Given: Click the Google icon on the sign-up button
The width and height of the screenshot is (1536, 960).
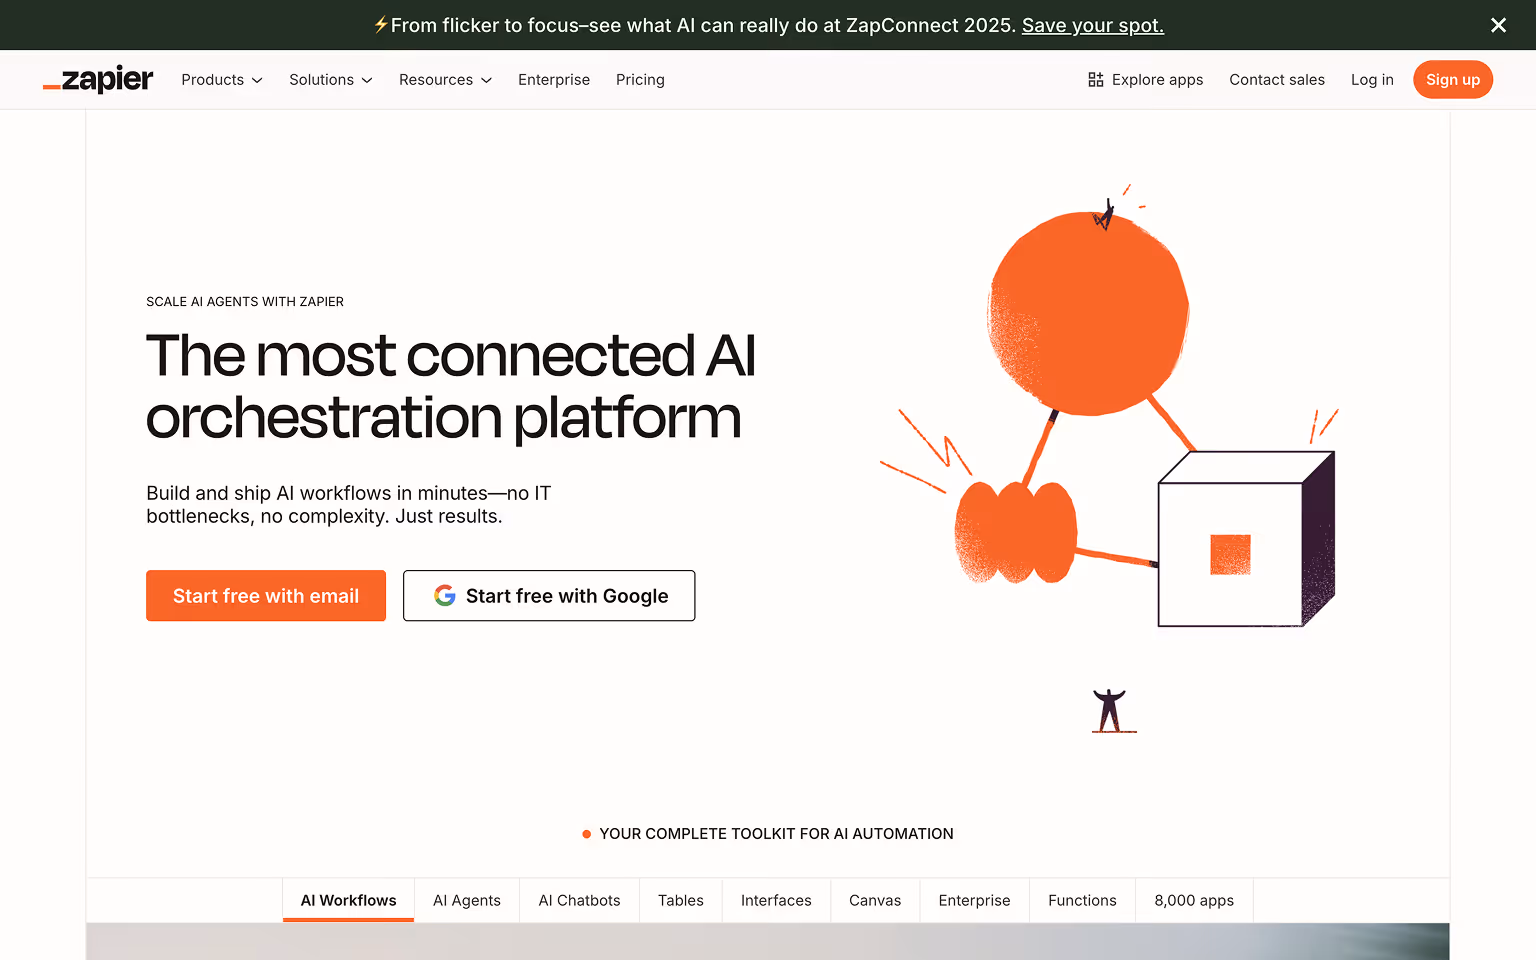Looking at the screenshot, I should [443, 595].
